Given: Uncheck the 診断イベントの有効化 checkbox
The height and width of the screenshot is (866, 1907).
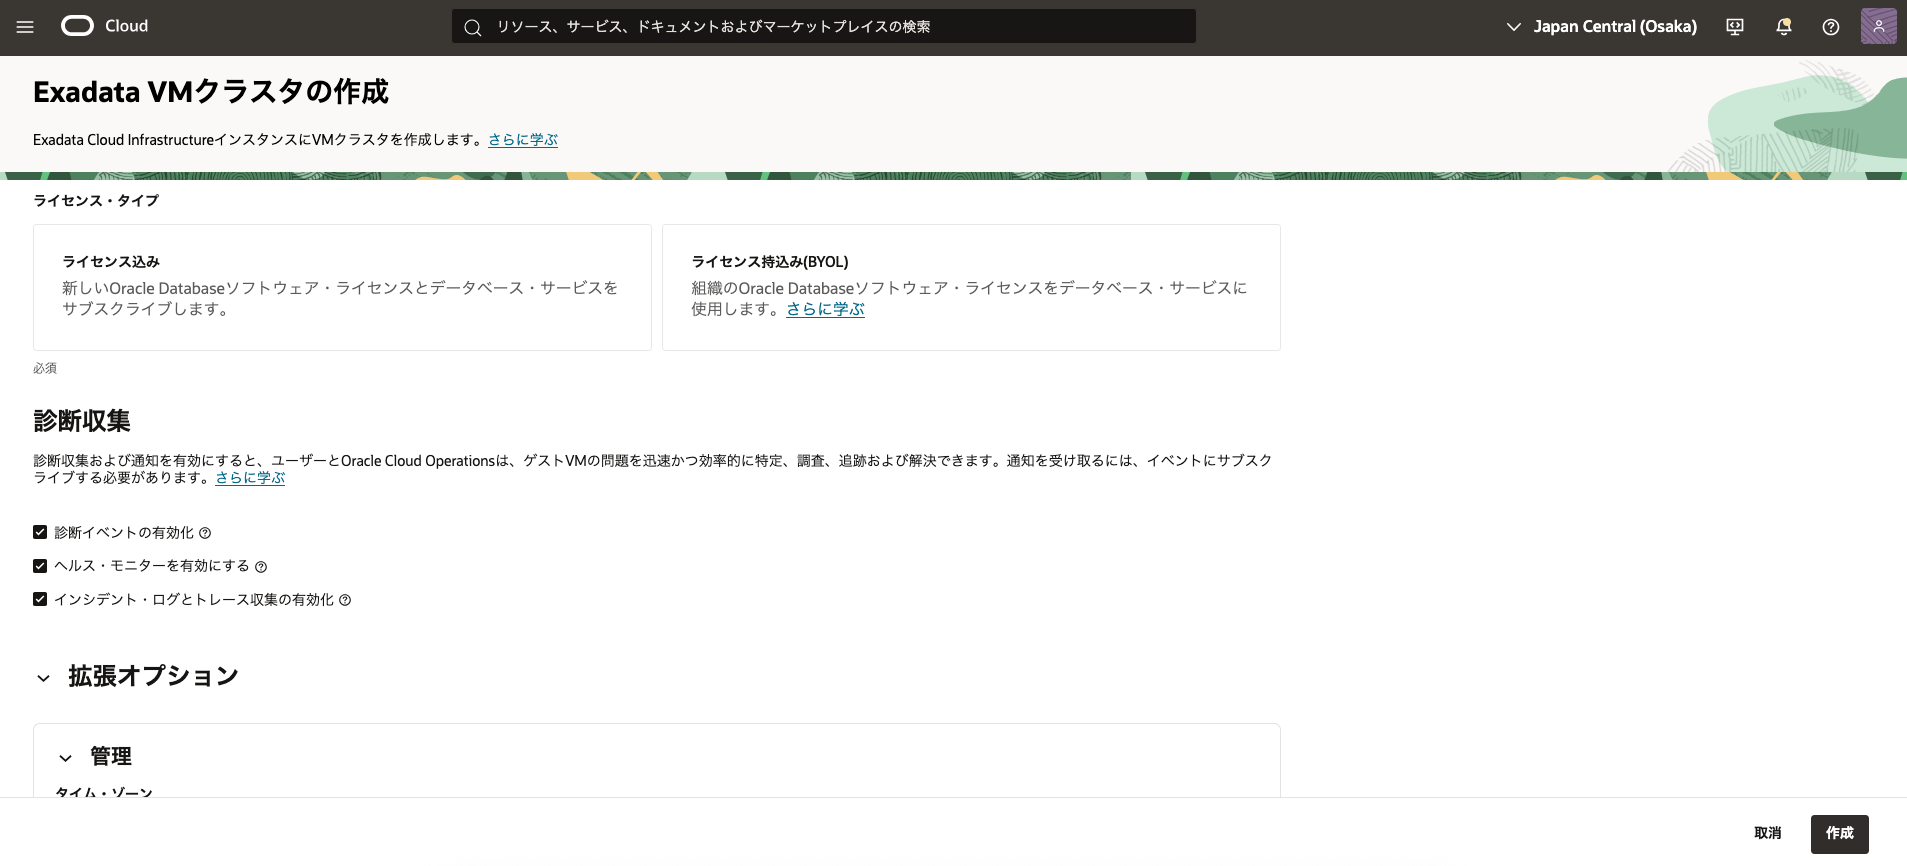Looking at the screenshot, I should (40, 532).
